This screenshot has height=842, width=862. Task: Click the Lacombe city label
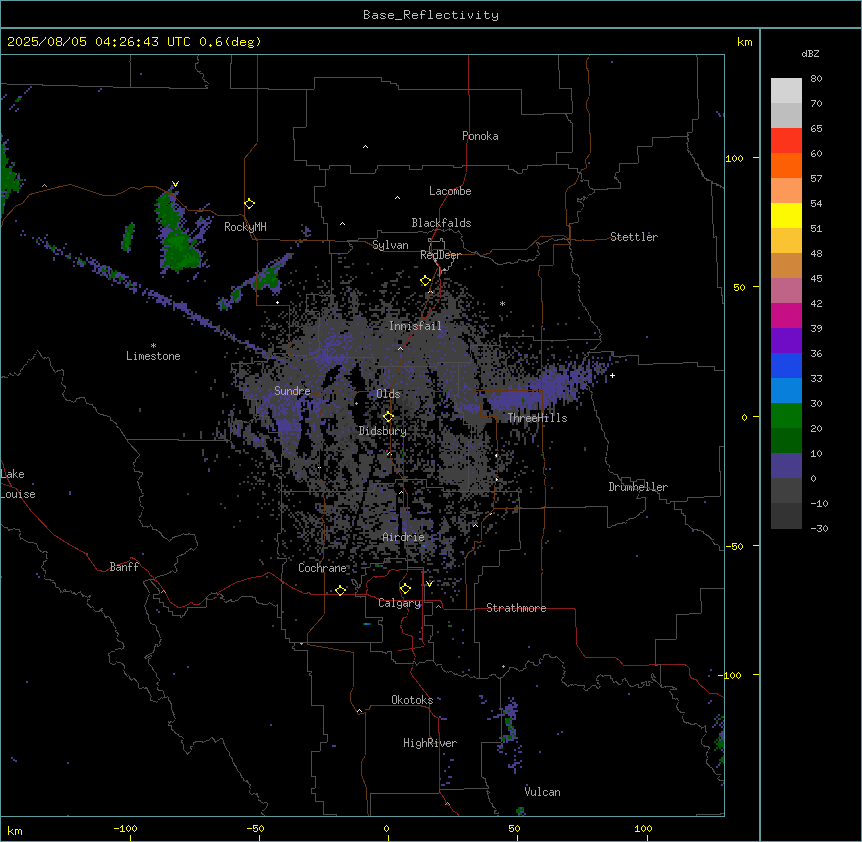tap(450, 191)
